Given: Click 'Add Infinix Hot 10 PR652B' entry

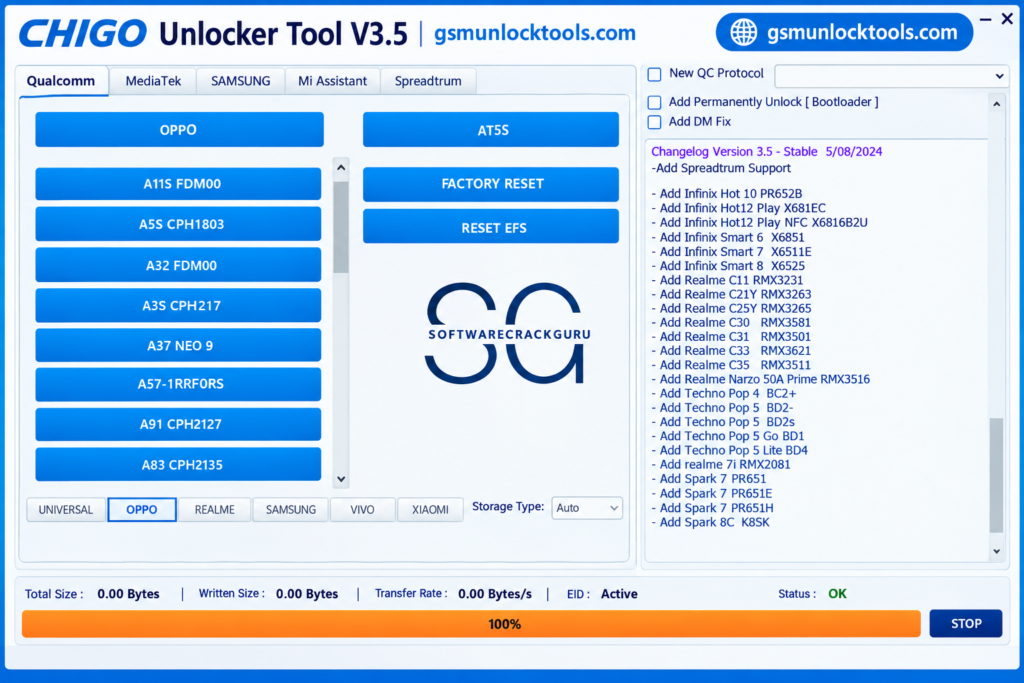Looking at the screenshot, I should pyautogui.click(x=727, y=194).
